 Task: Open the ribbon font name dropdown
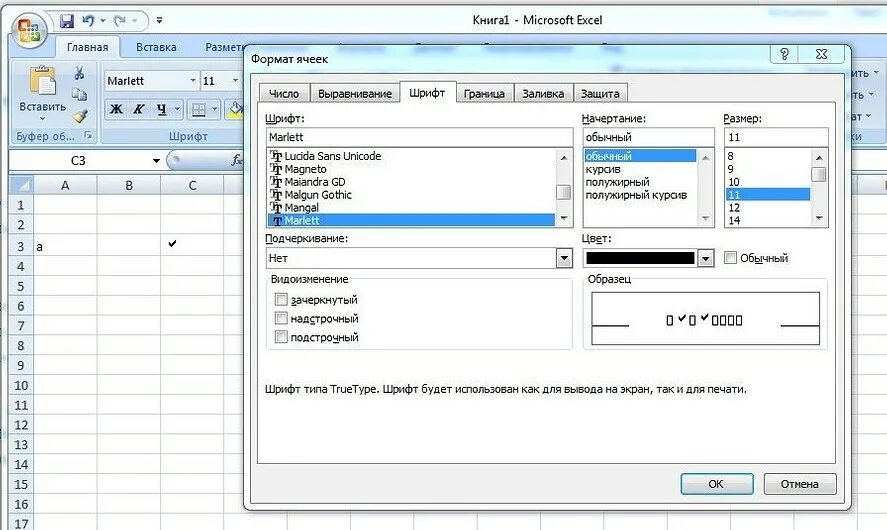pos(193,81)
